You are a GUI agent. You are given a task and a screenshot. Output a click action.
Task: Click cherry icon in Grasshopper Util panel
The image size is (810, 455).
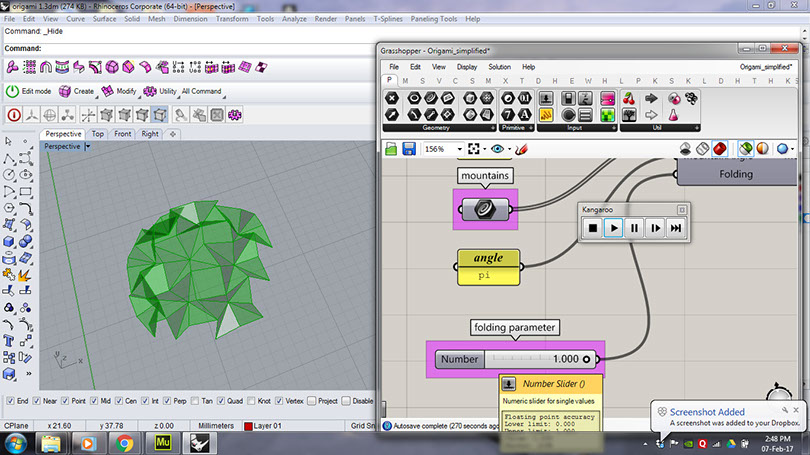629,98
